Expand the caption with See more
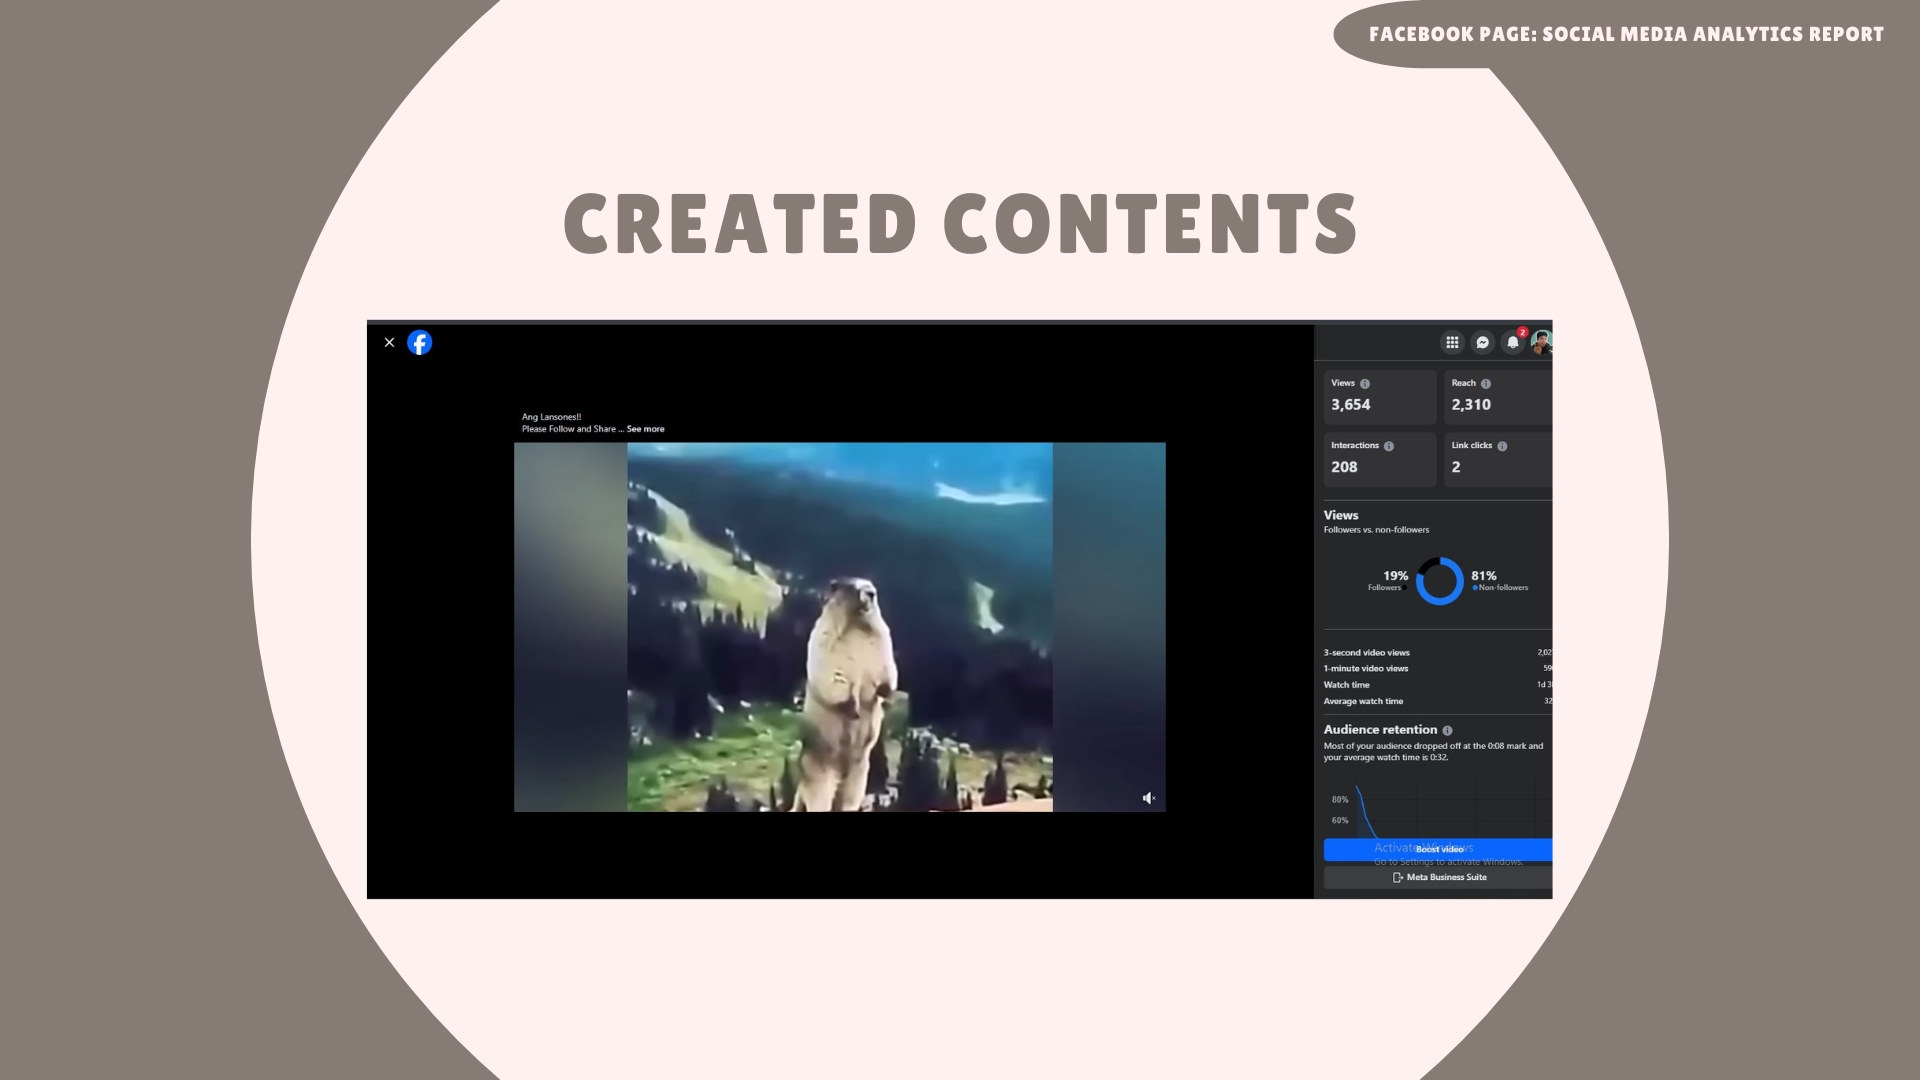The height and width of the screenshot is (1080, 1920). coord(645,429)
